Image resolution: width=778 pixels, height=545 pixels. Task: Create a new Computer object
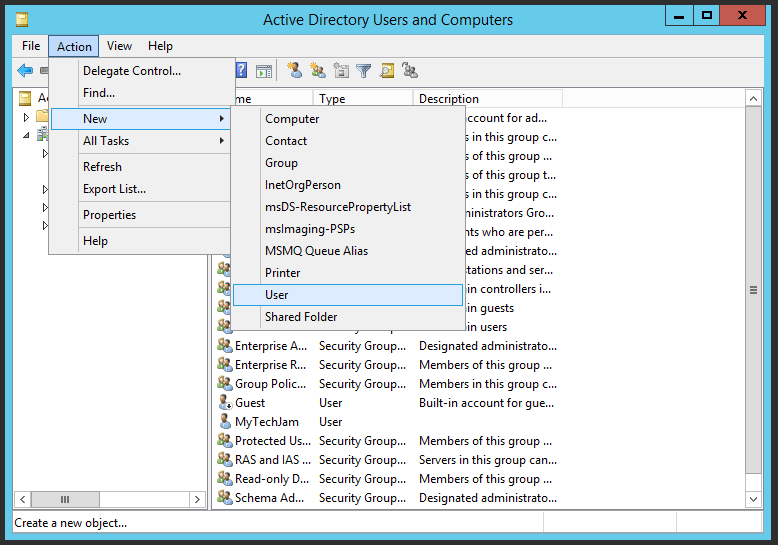(347, 119)
